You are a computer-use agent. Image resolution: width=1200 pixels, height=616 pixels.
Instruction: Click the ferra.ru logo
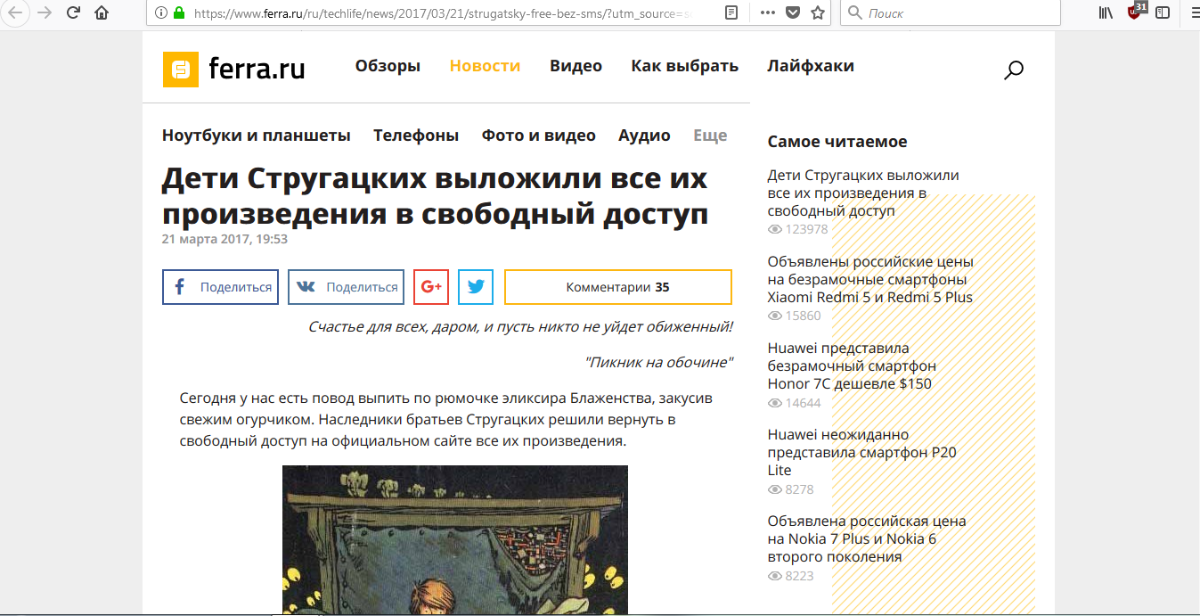coord(234,69)
